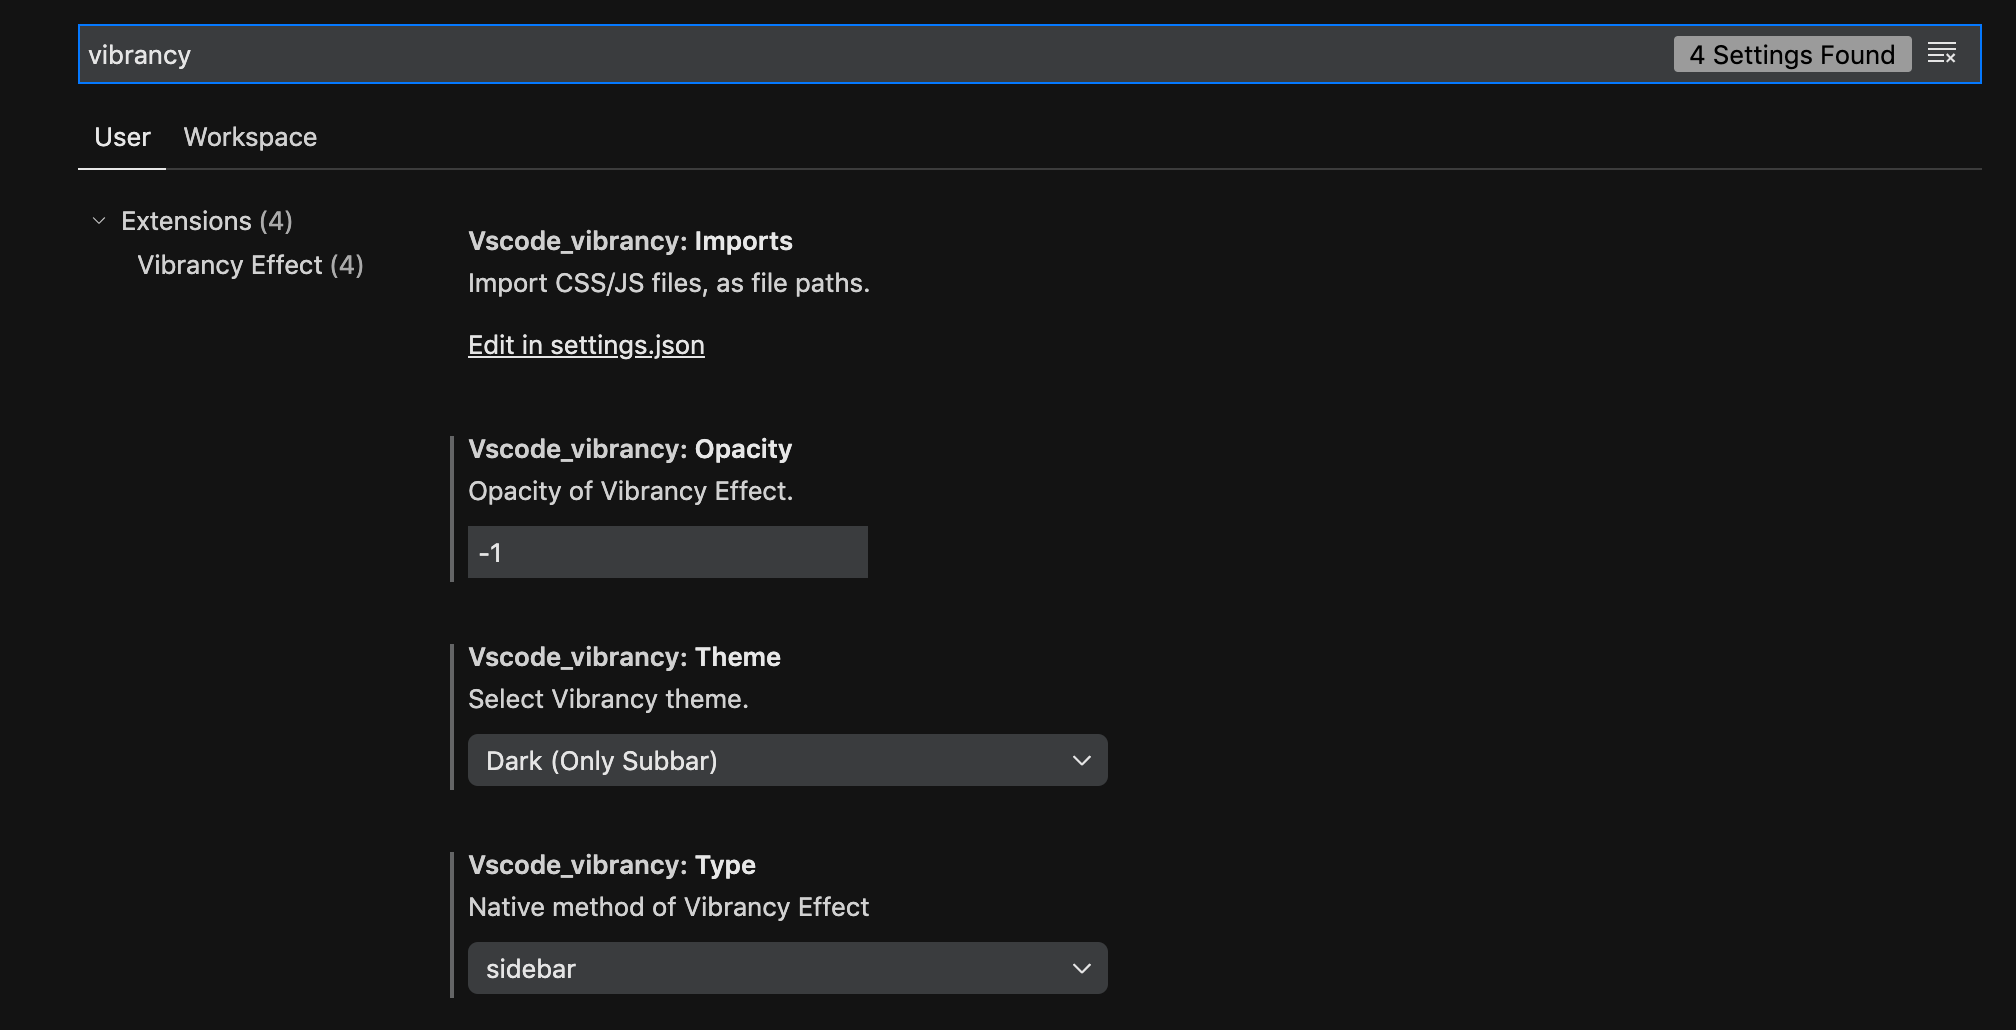
Task: Click 'Native method of Vibrancy Effect' description
Action: tap(668, 907)
